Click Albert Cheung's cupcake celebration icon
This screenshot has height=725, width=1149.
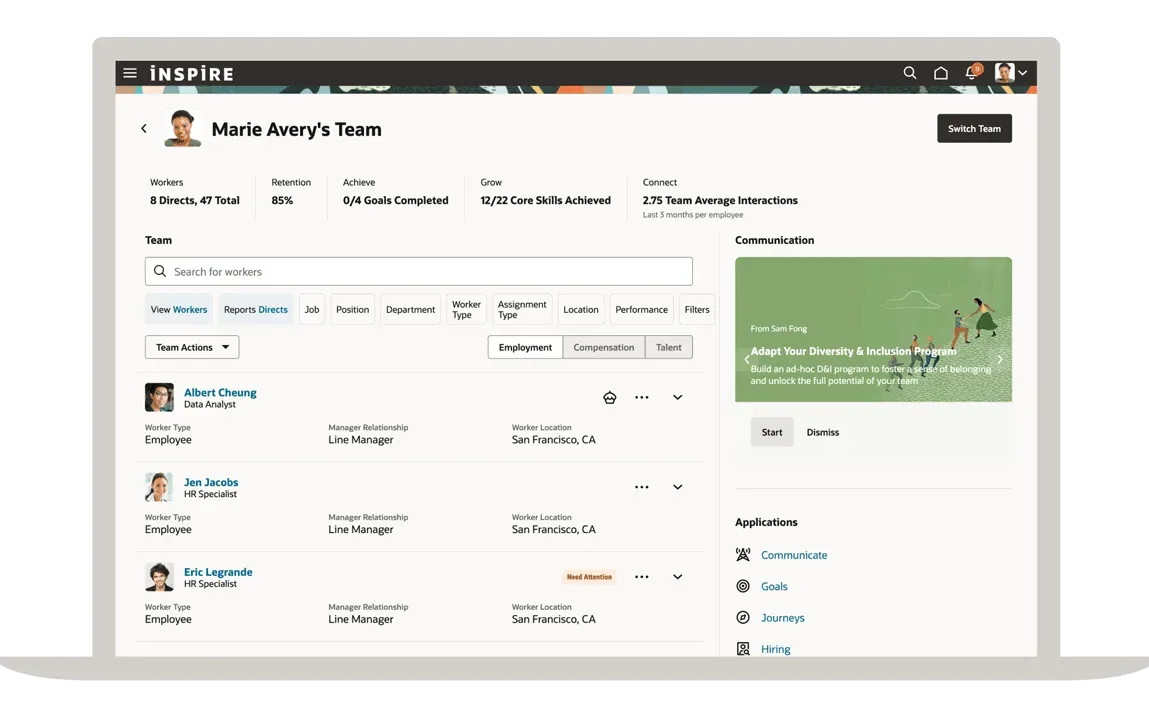(610, 397)
